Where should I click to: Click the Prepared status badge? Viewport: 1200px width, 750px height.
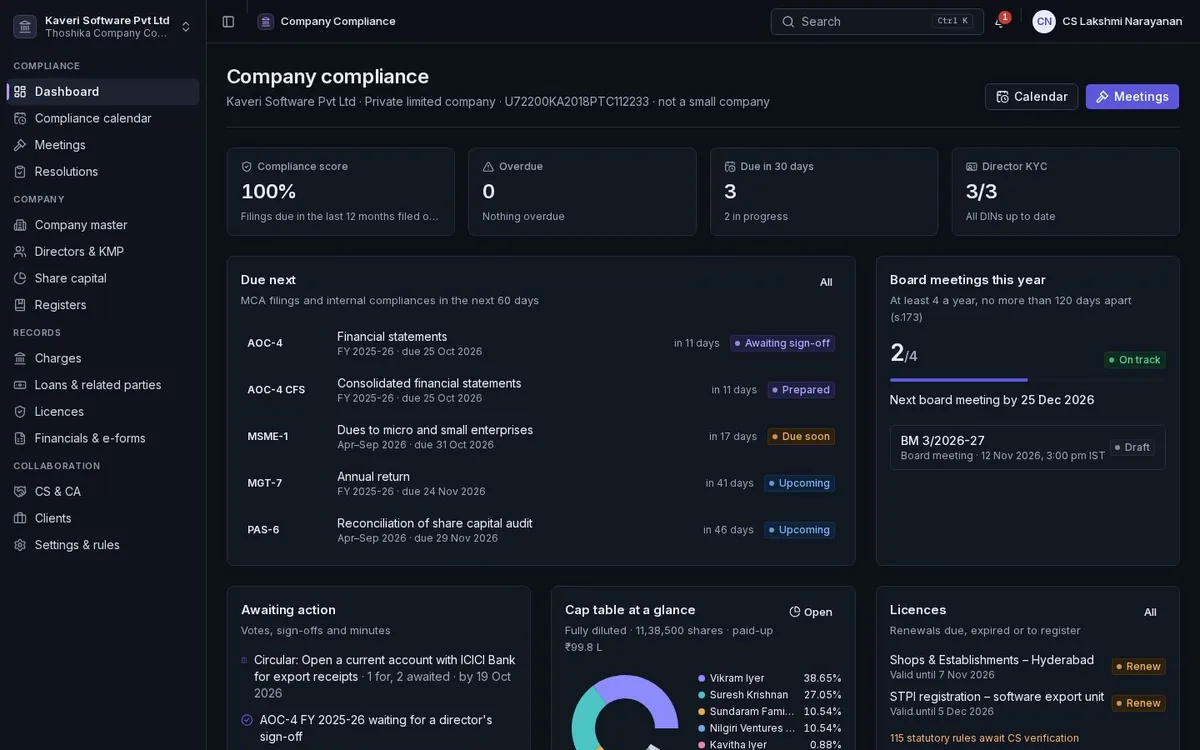[801, 390]
